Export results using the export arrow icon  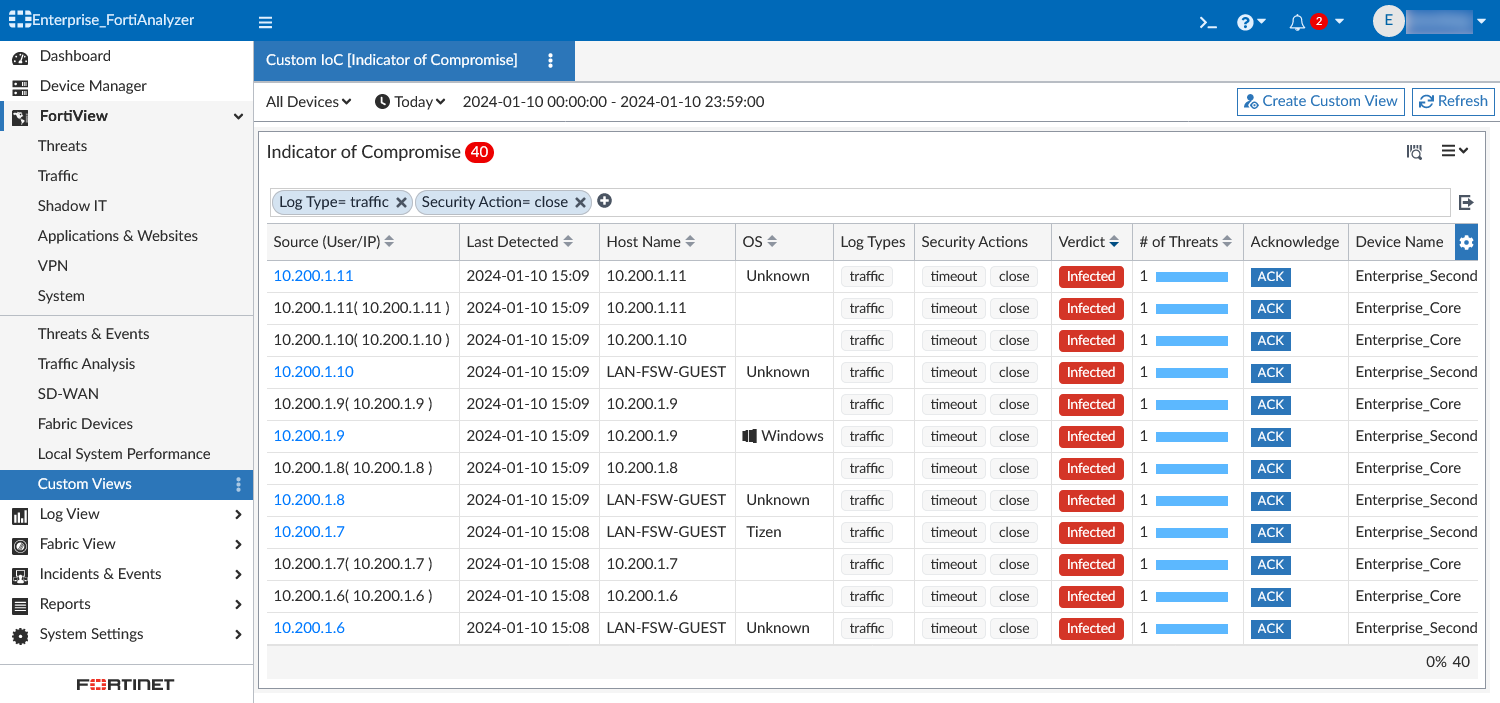1466,203
